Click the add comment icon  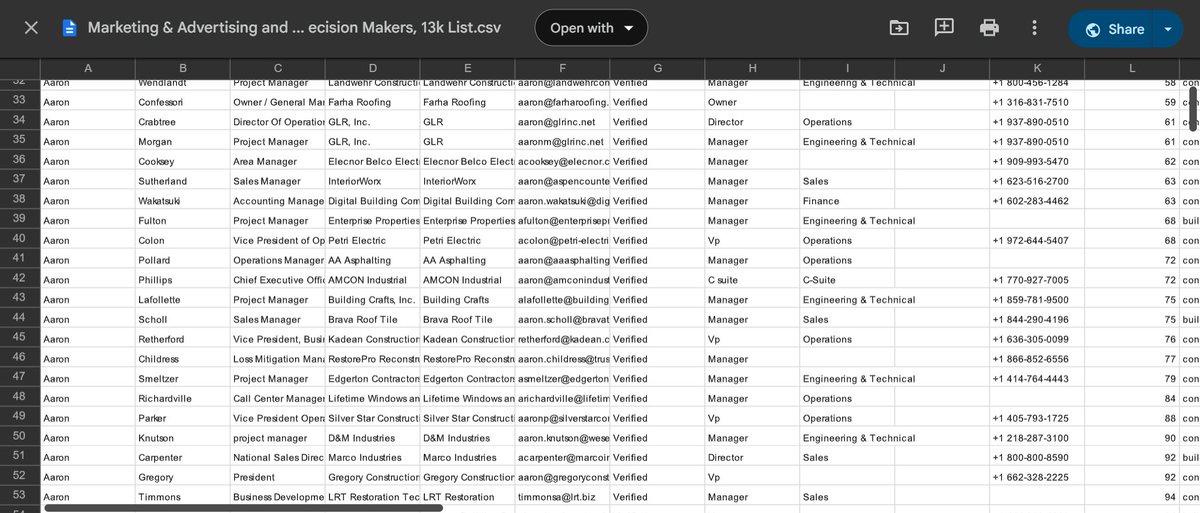(x=944, y=28)
